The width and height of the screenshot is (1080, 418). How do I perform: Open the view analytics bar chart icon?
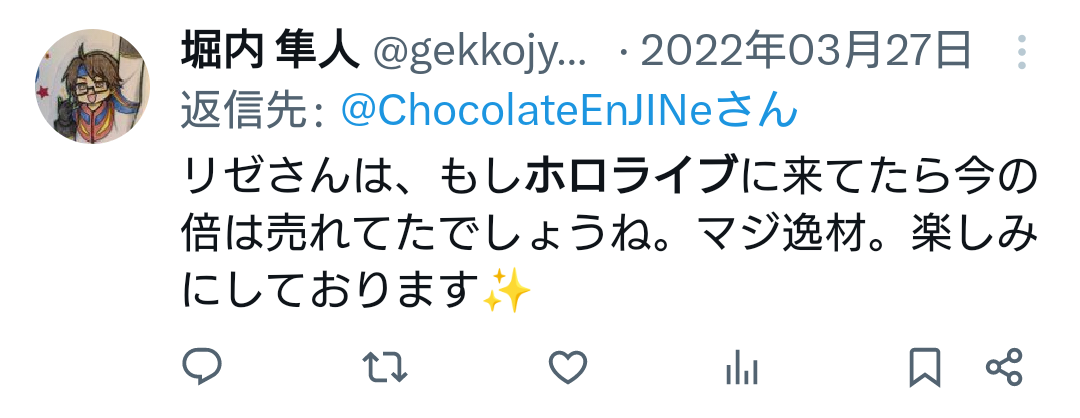point(742,368)
